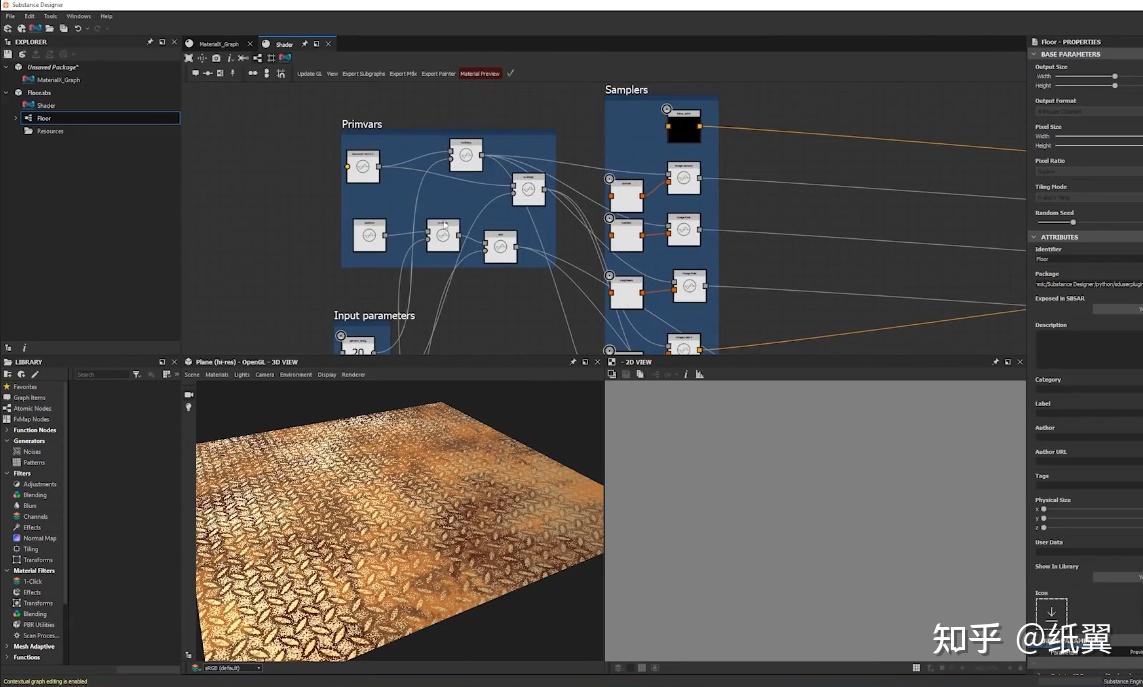The image size is (1143, 687).
Task: Click the camera snapshot icon in the graph toolbar
Action: [215, 58]
